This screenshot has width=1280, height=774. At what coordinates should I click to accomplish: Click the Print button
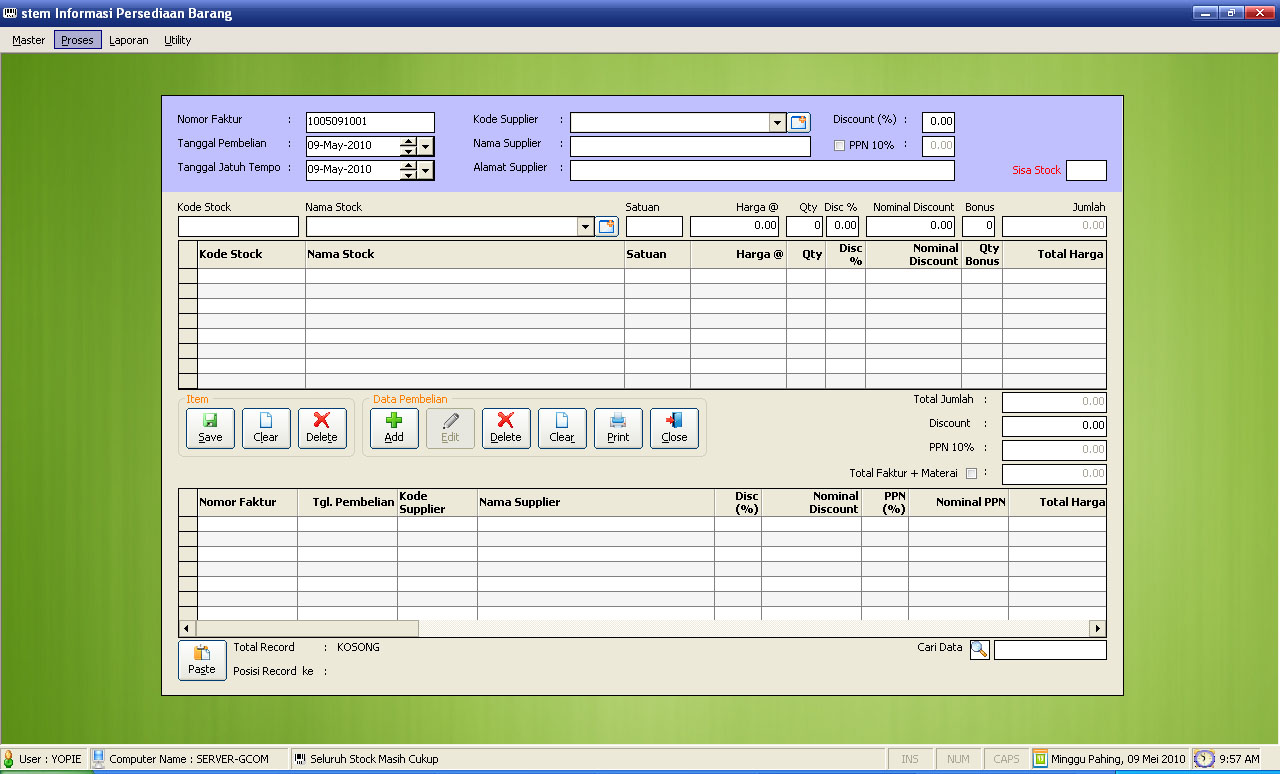[618, 428]
